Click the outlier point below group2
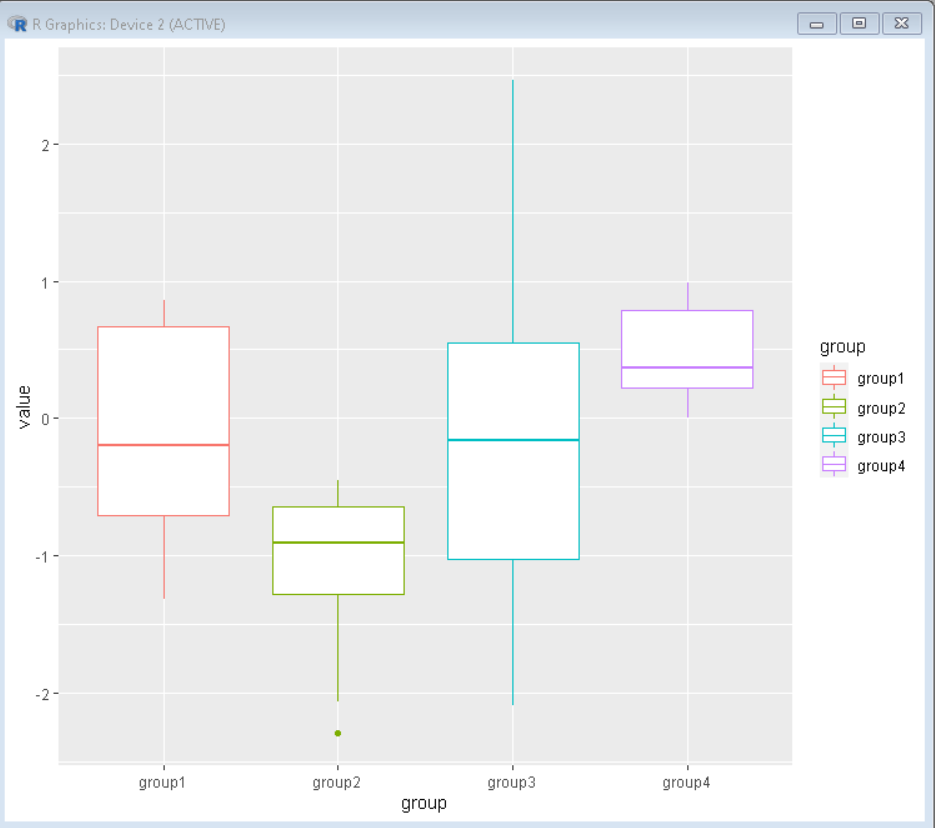Screen dimensions: 935x828 (x=337, y=731)
